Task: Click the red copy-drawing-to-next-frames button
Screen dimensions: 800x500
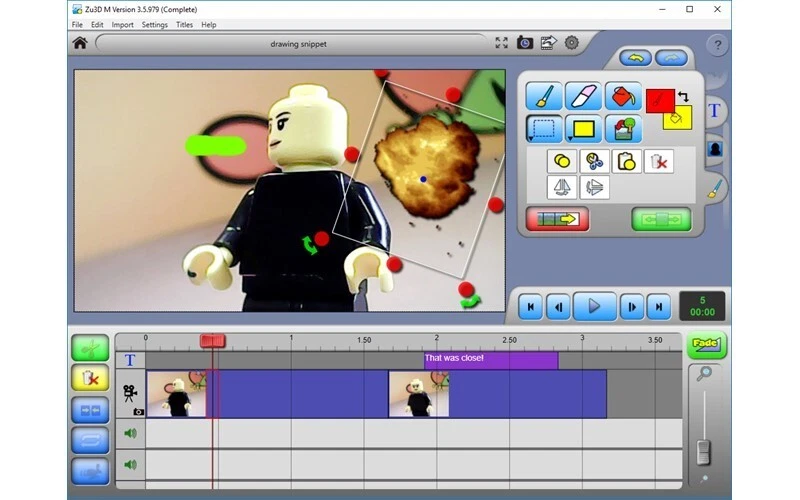Action: 557,219
